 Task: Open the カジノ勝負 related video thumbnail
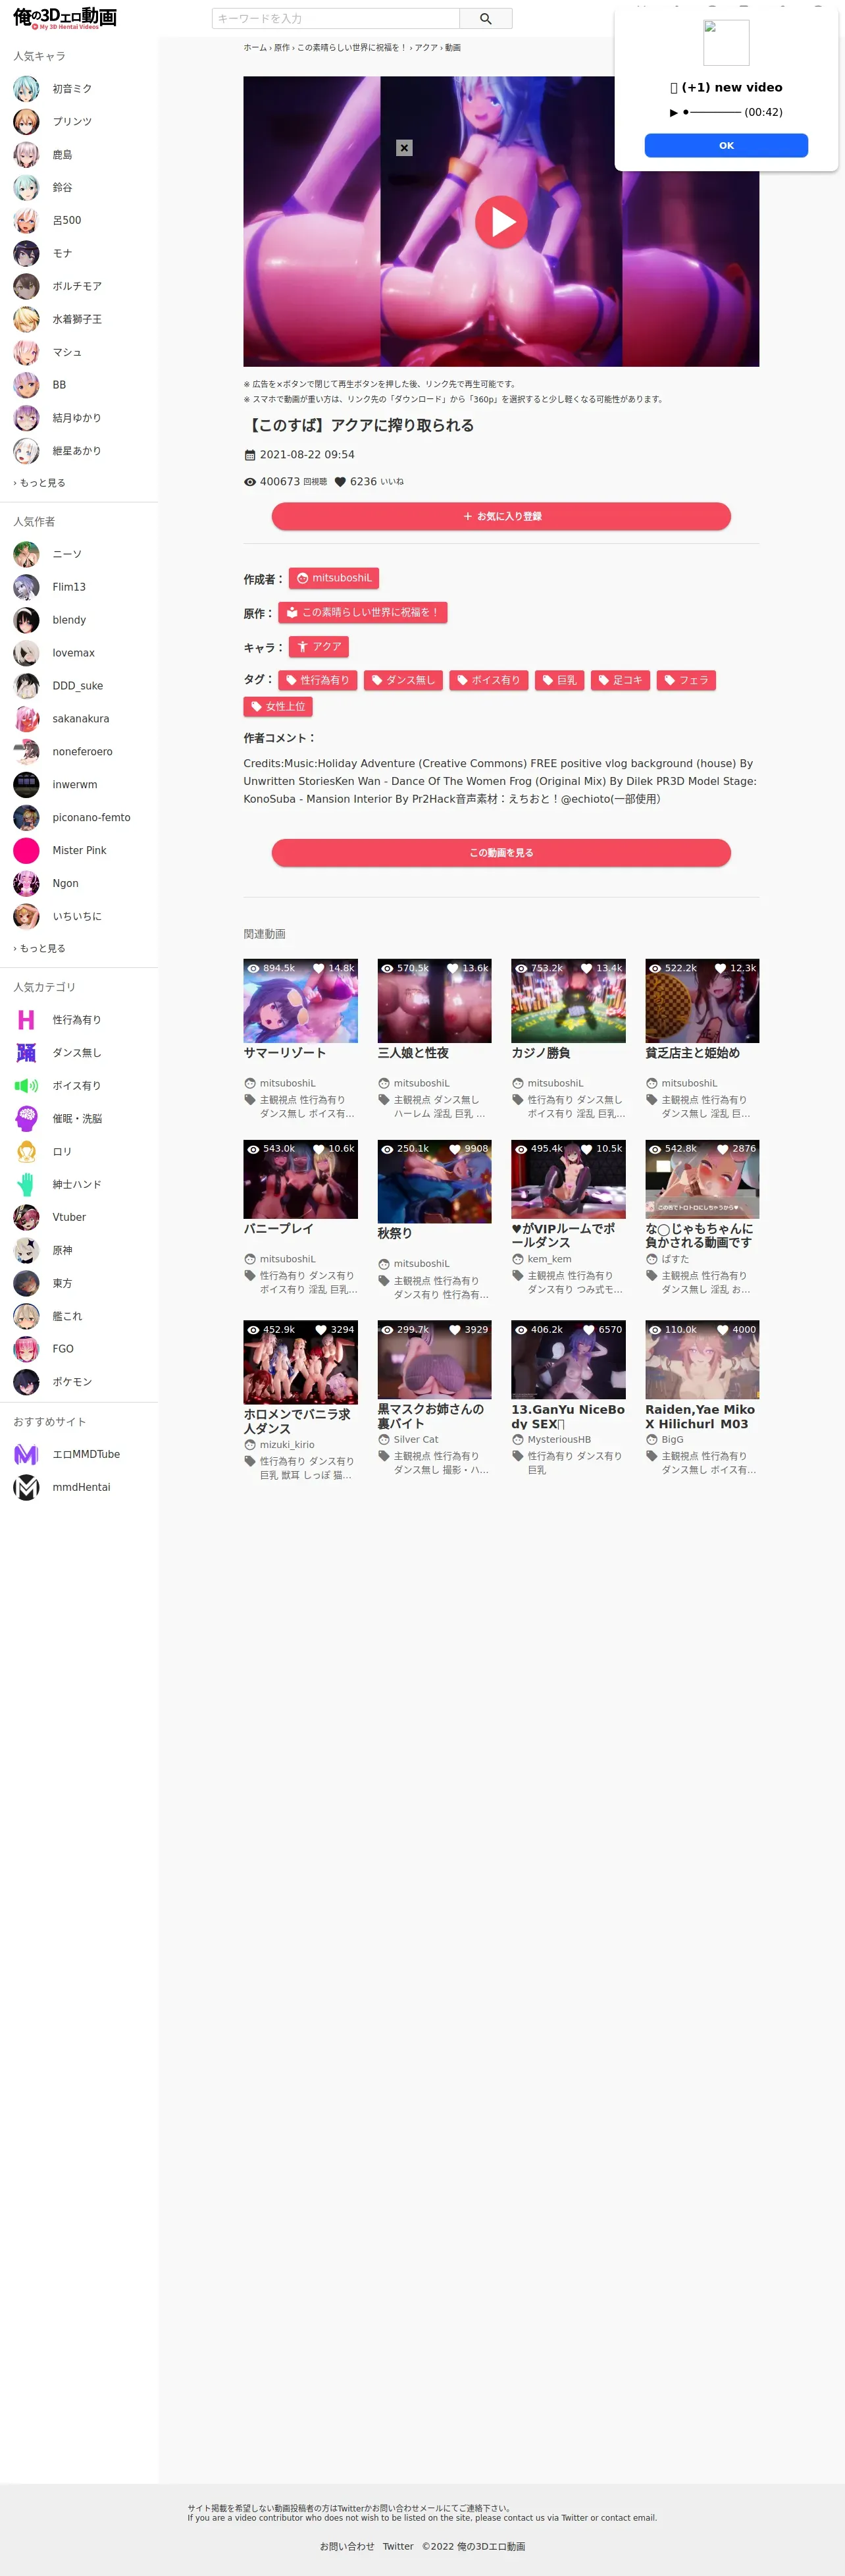pos(568,1001)
